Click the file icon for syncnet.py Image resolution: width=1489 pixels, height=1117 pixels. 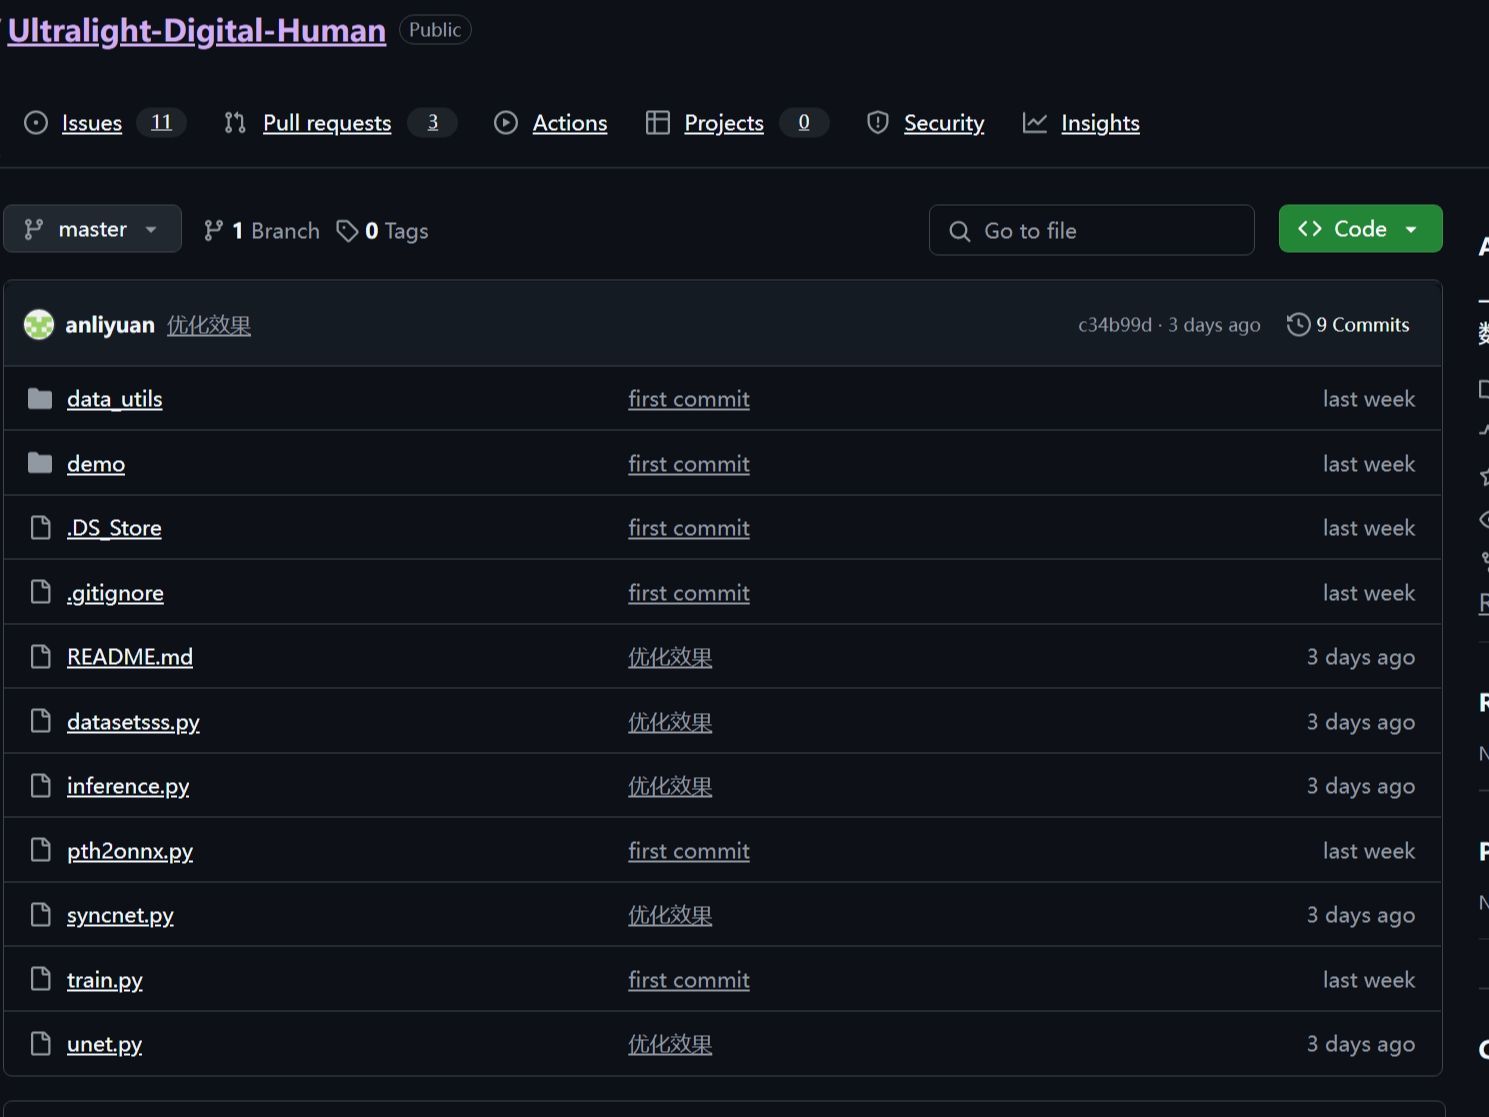(x=40, y=914)
